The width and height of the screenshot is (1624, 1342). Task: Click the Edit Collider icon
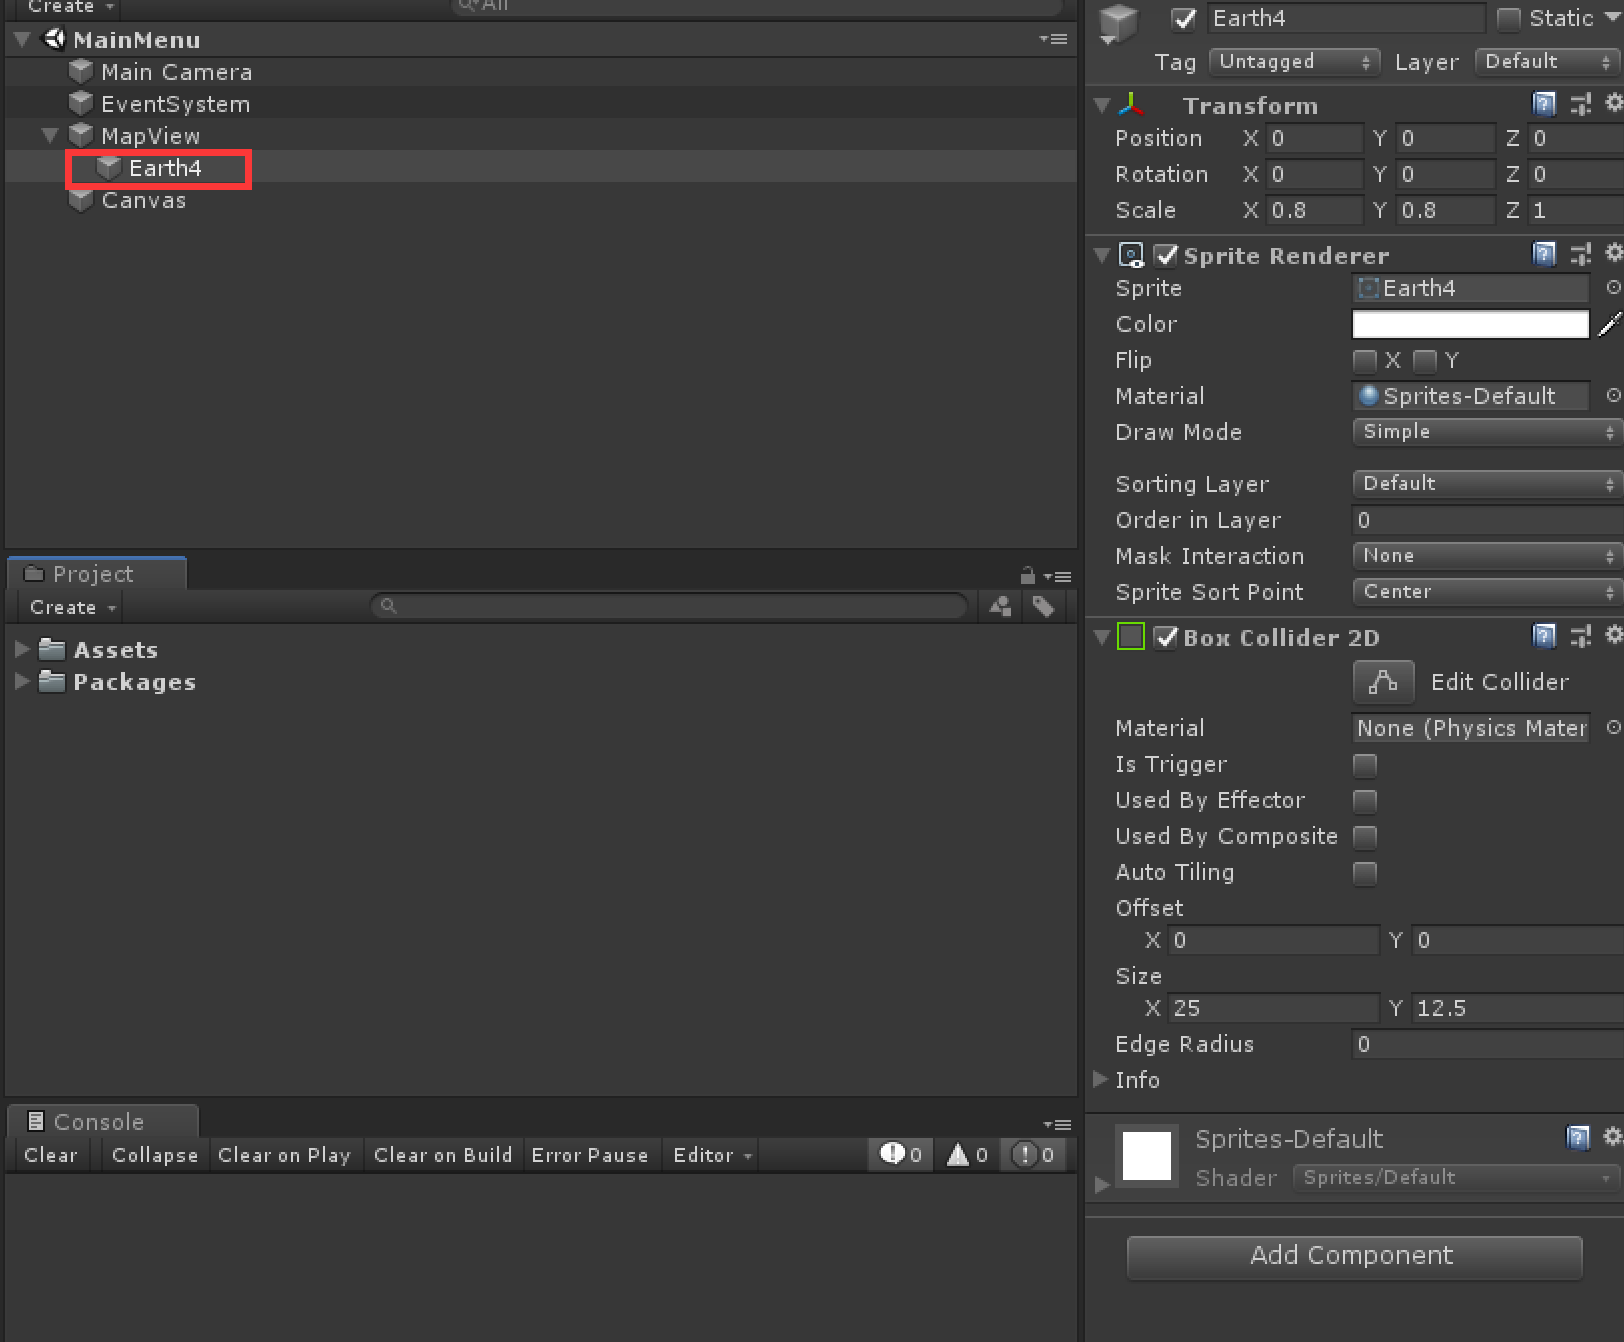pyautogui.click(x=1383, y=682)
